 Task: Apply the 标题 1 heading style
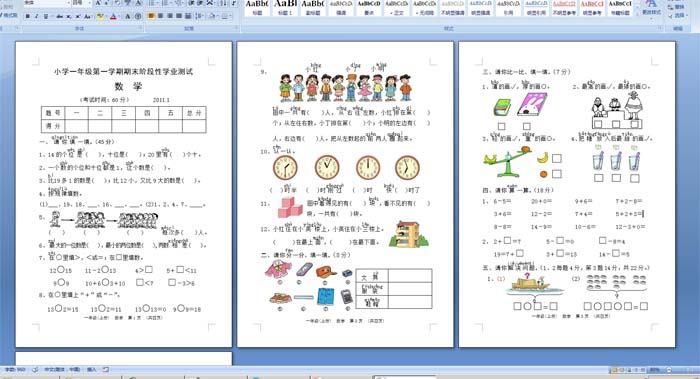pos(285,8)
